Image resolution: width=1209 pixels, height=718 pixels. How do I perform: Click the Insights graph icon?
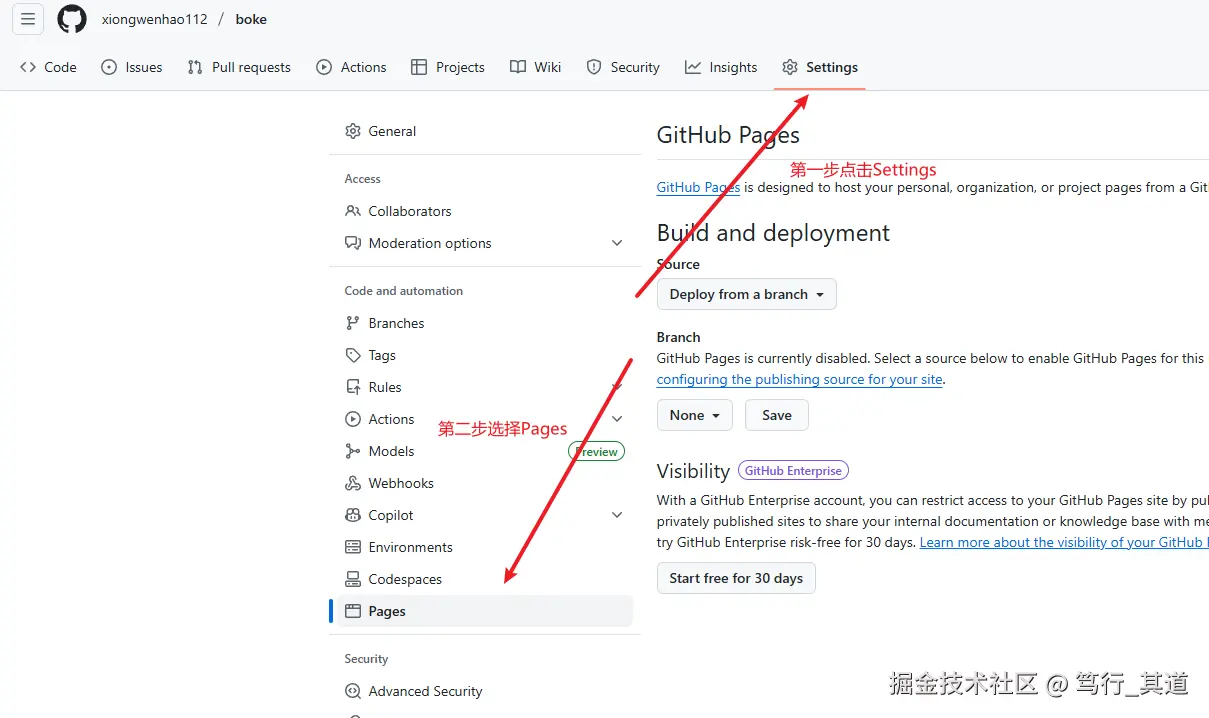(693, 67)
